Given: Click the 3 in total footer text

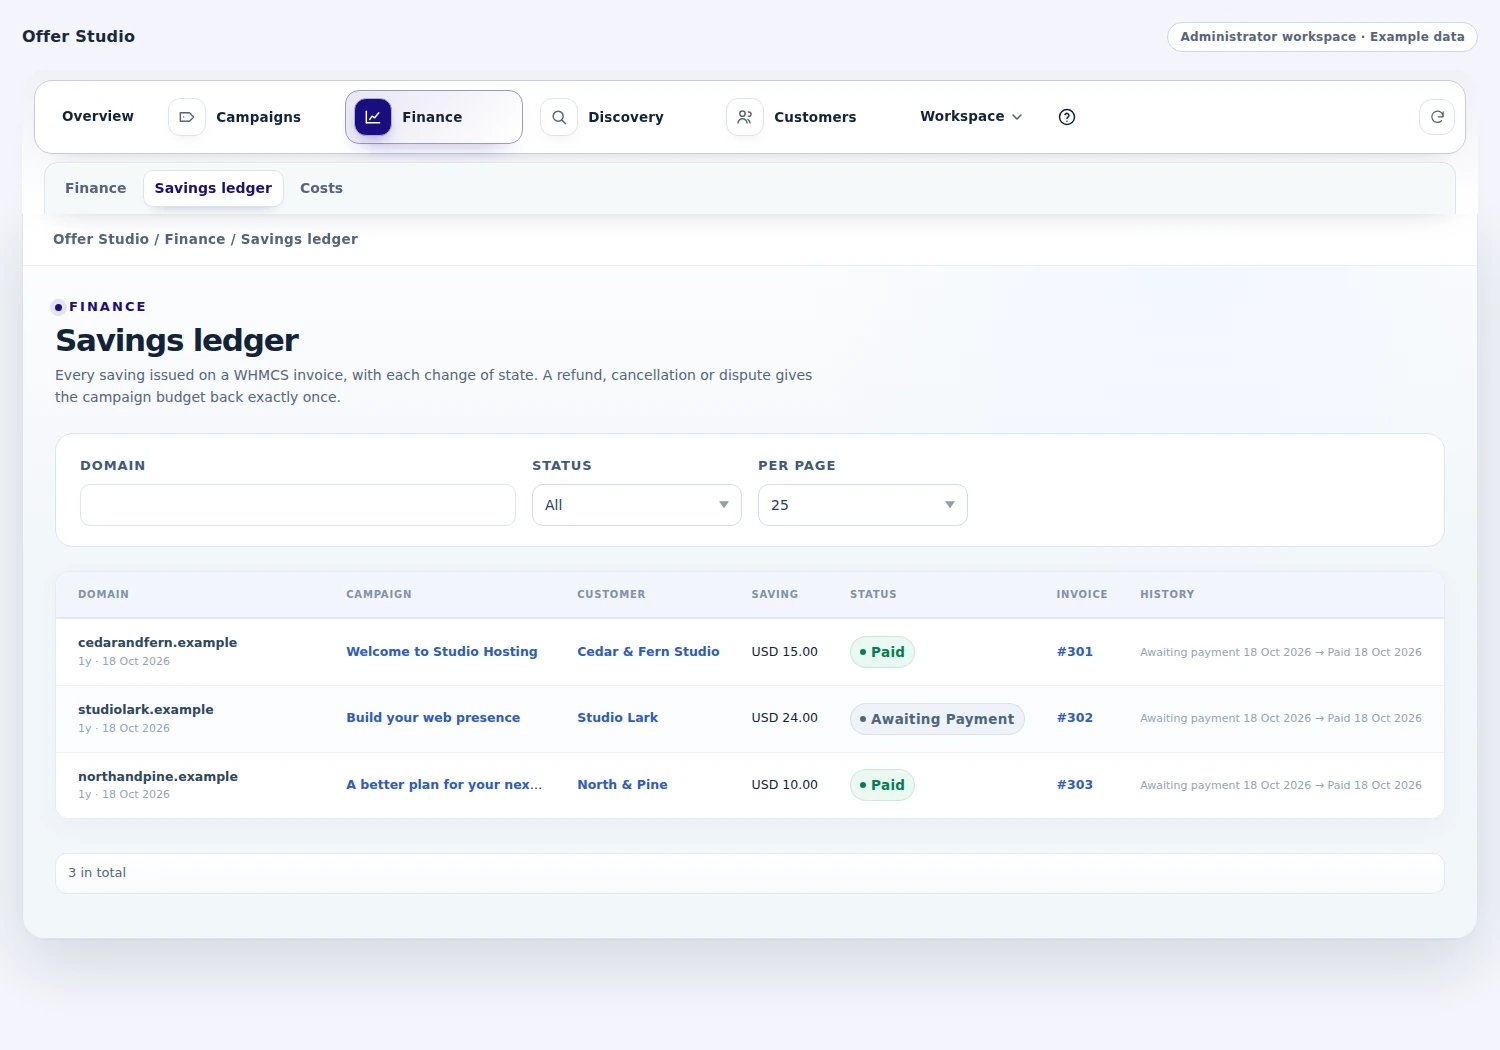Looking at the screenshot, I should coord(97,873).
